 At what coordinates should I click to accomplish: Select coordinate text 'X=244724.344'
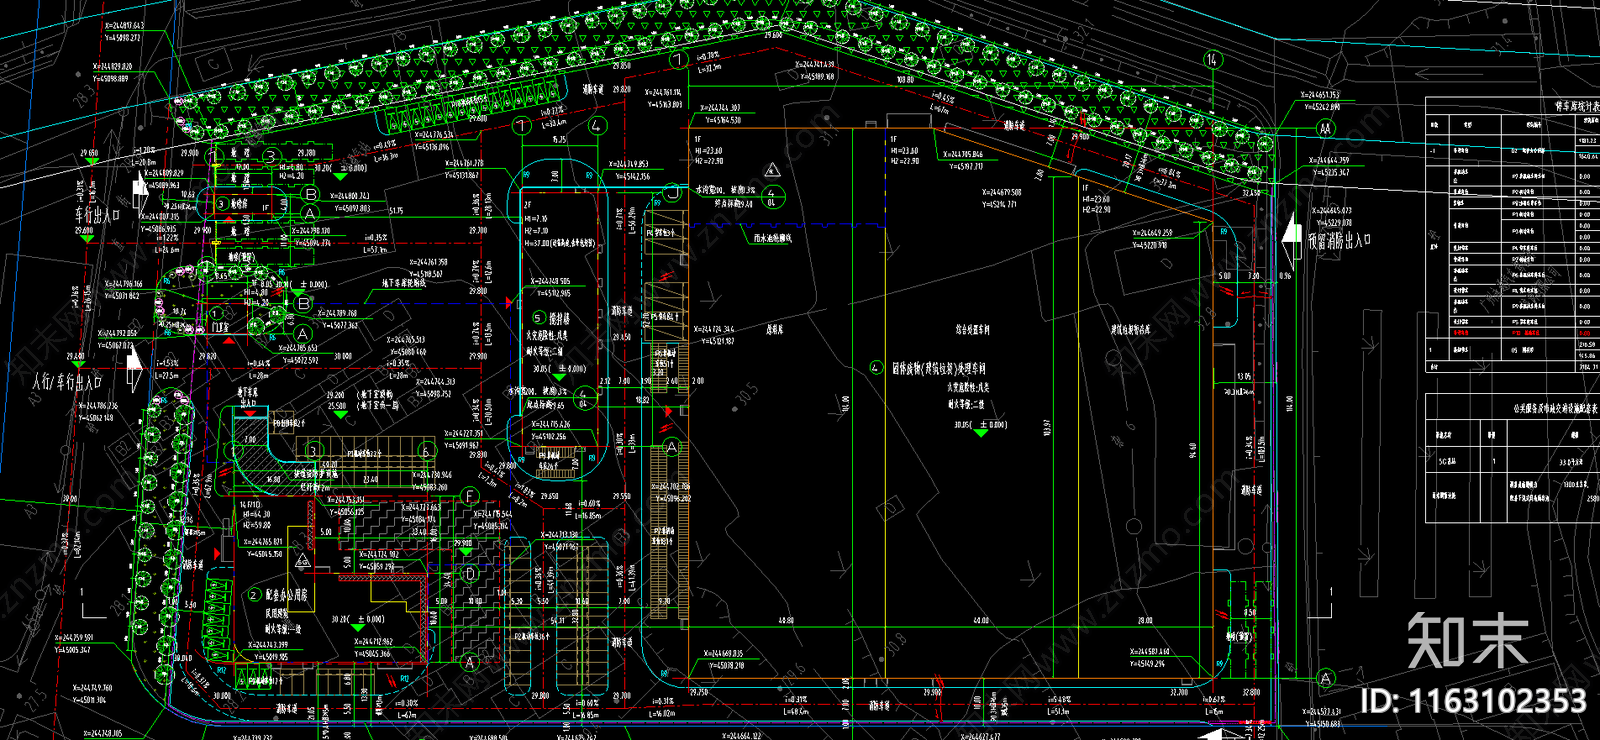click(x=714, y=329)
